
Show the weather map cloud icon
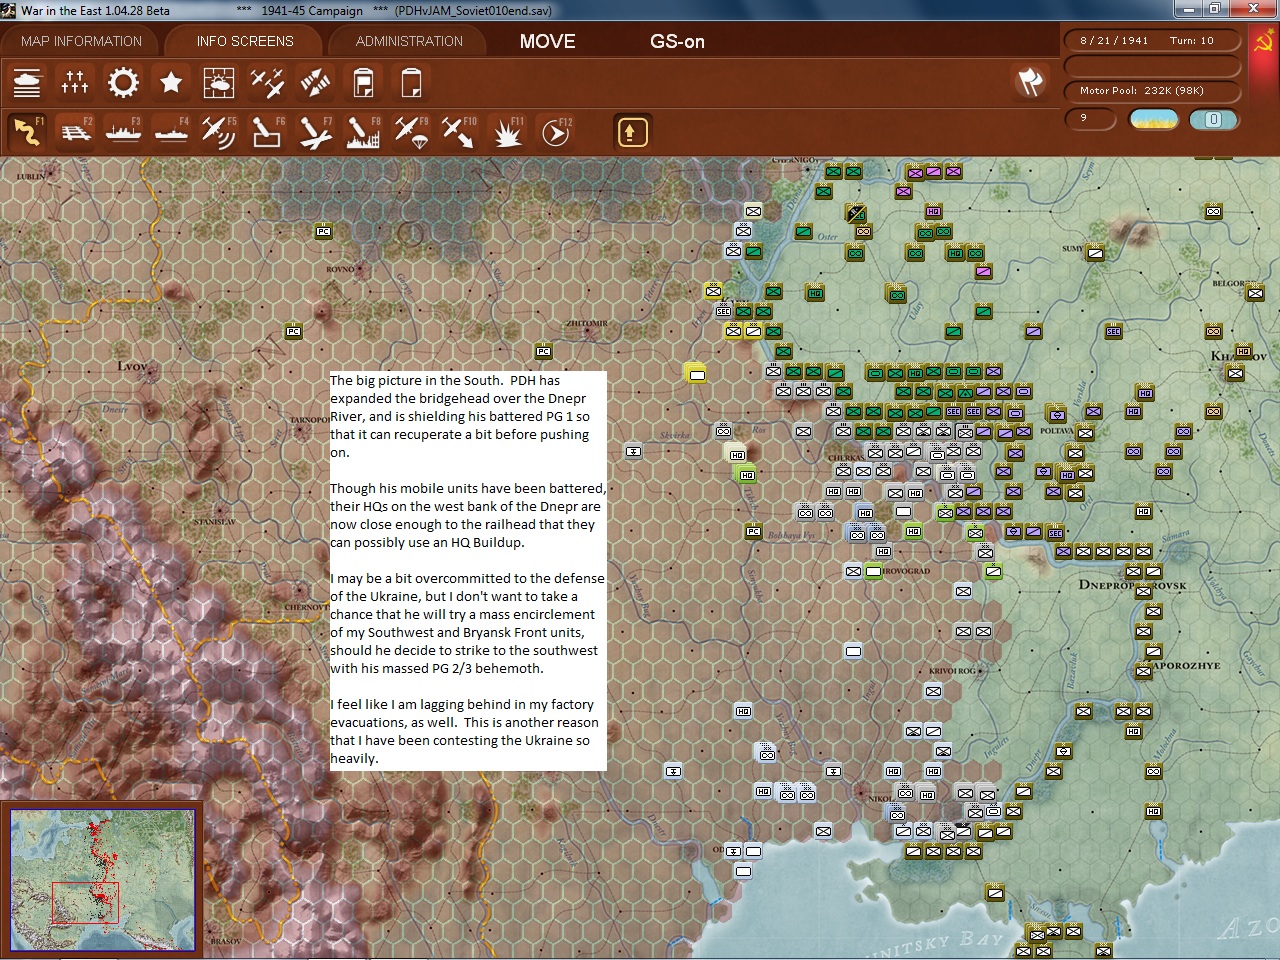click(x=219, y=83)
